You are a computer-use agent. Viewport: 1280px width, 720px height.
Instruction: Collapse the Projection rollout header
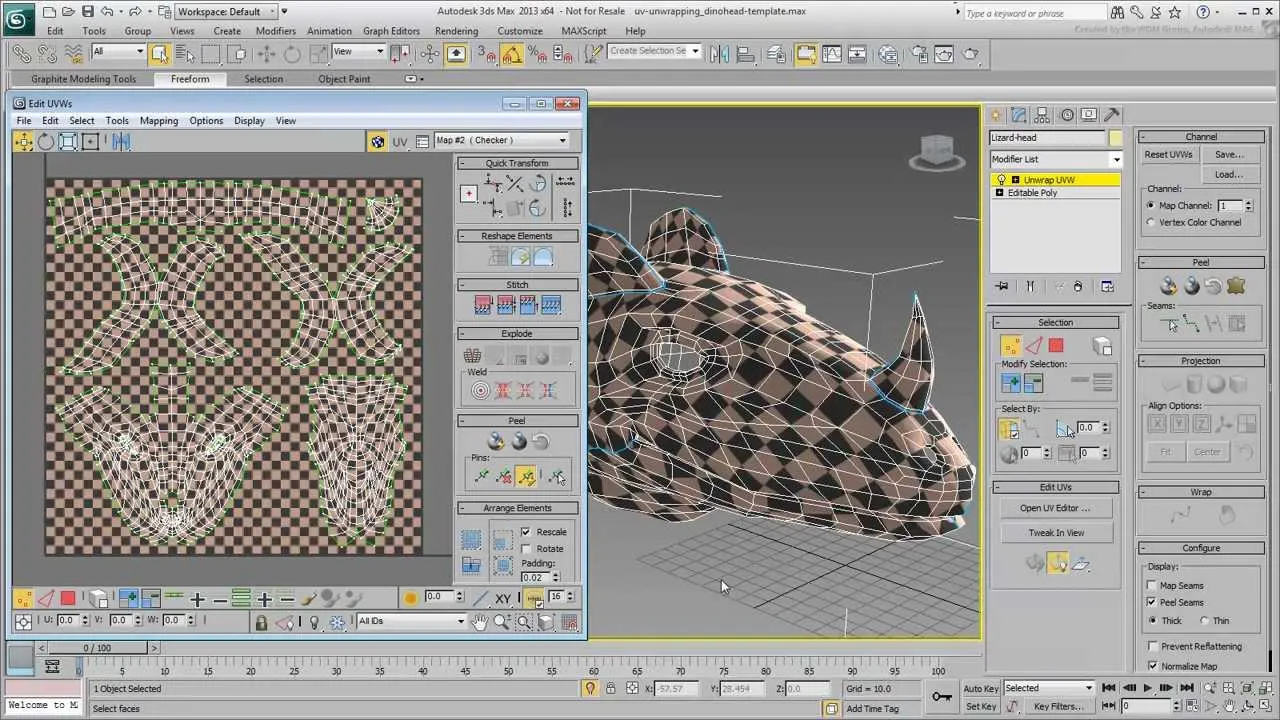click(1200, 361)
